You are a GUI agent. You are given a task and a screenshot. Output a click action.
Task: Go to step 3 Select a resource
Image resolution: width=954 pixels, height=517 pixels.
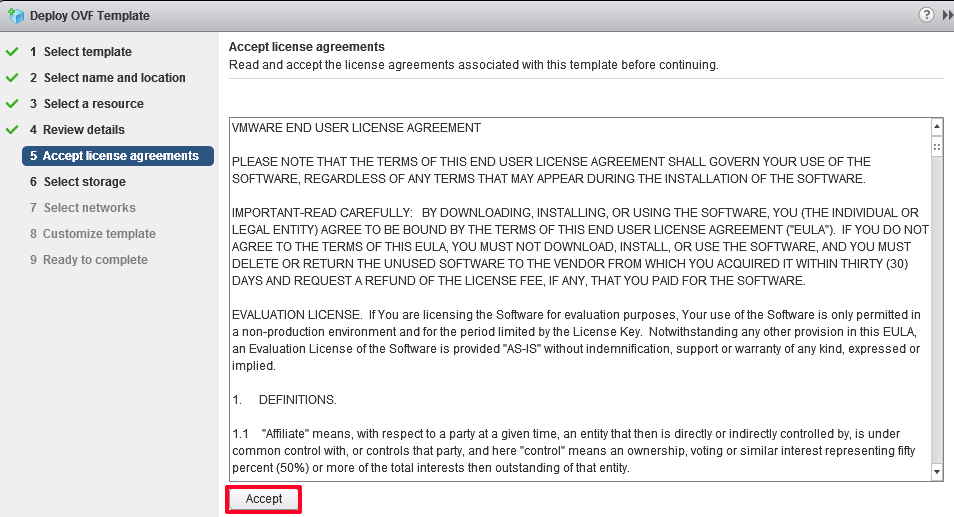(86, 104)
